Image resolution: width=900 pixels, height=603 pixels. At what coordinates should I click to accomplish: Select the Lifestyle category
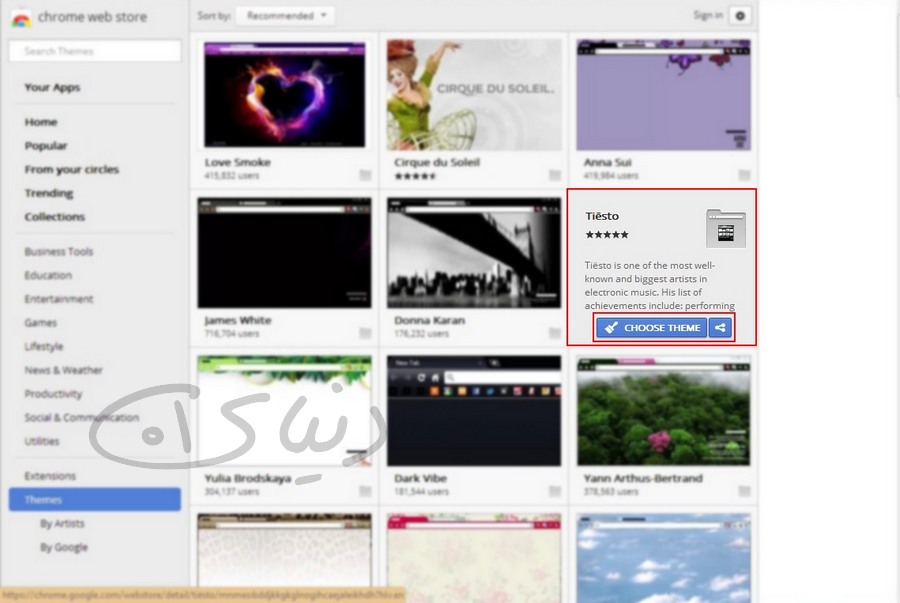click(44, 346)
